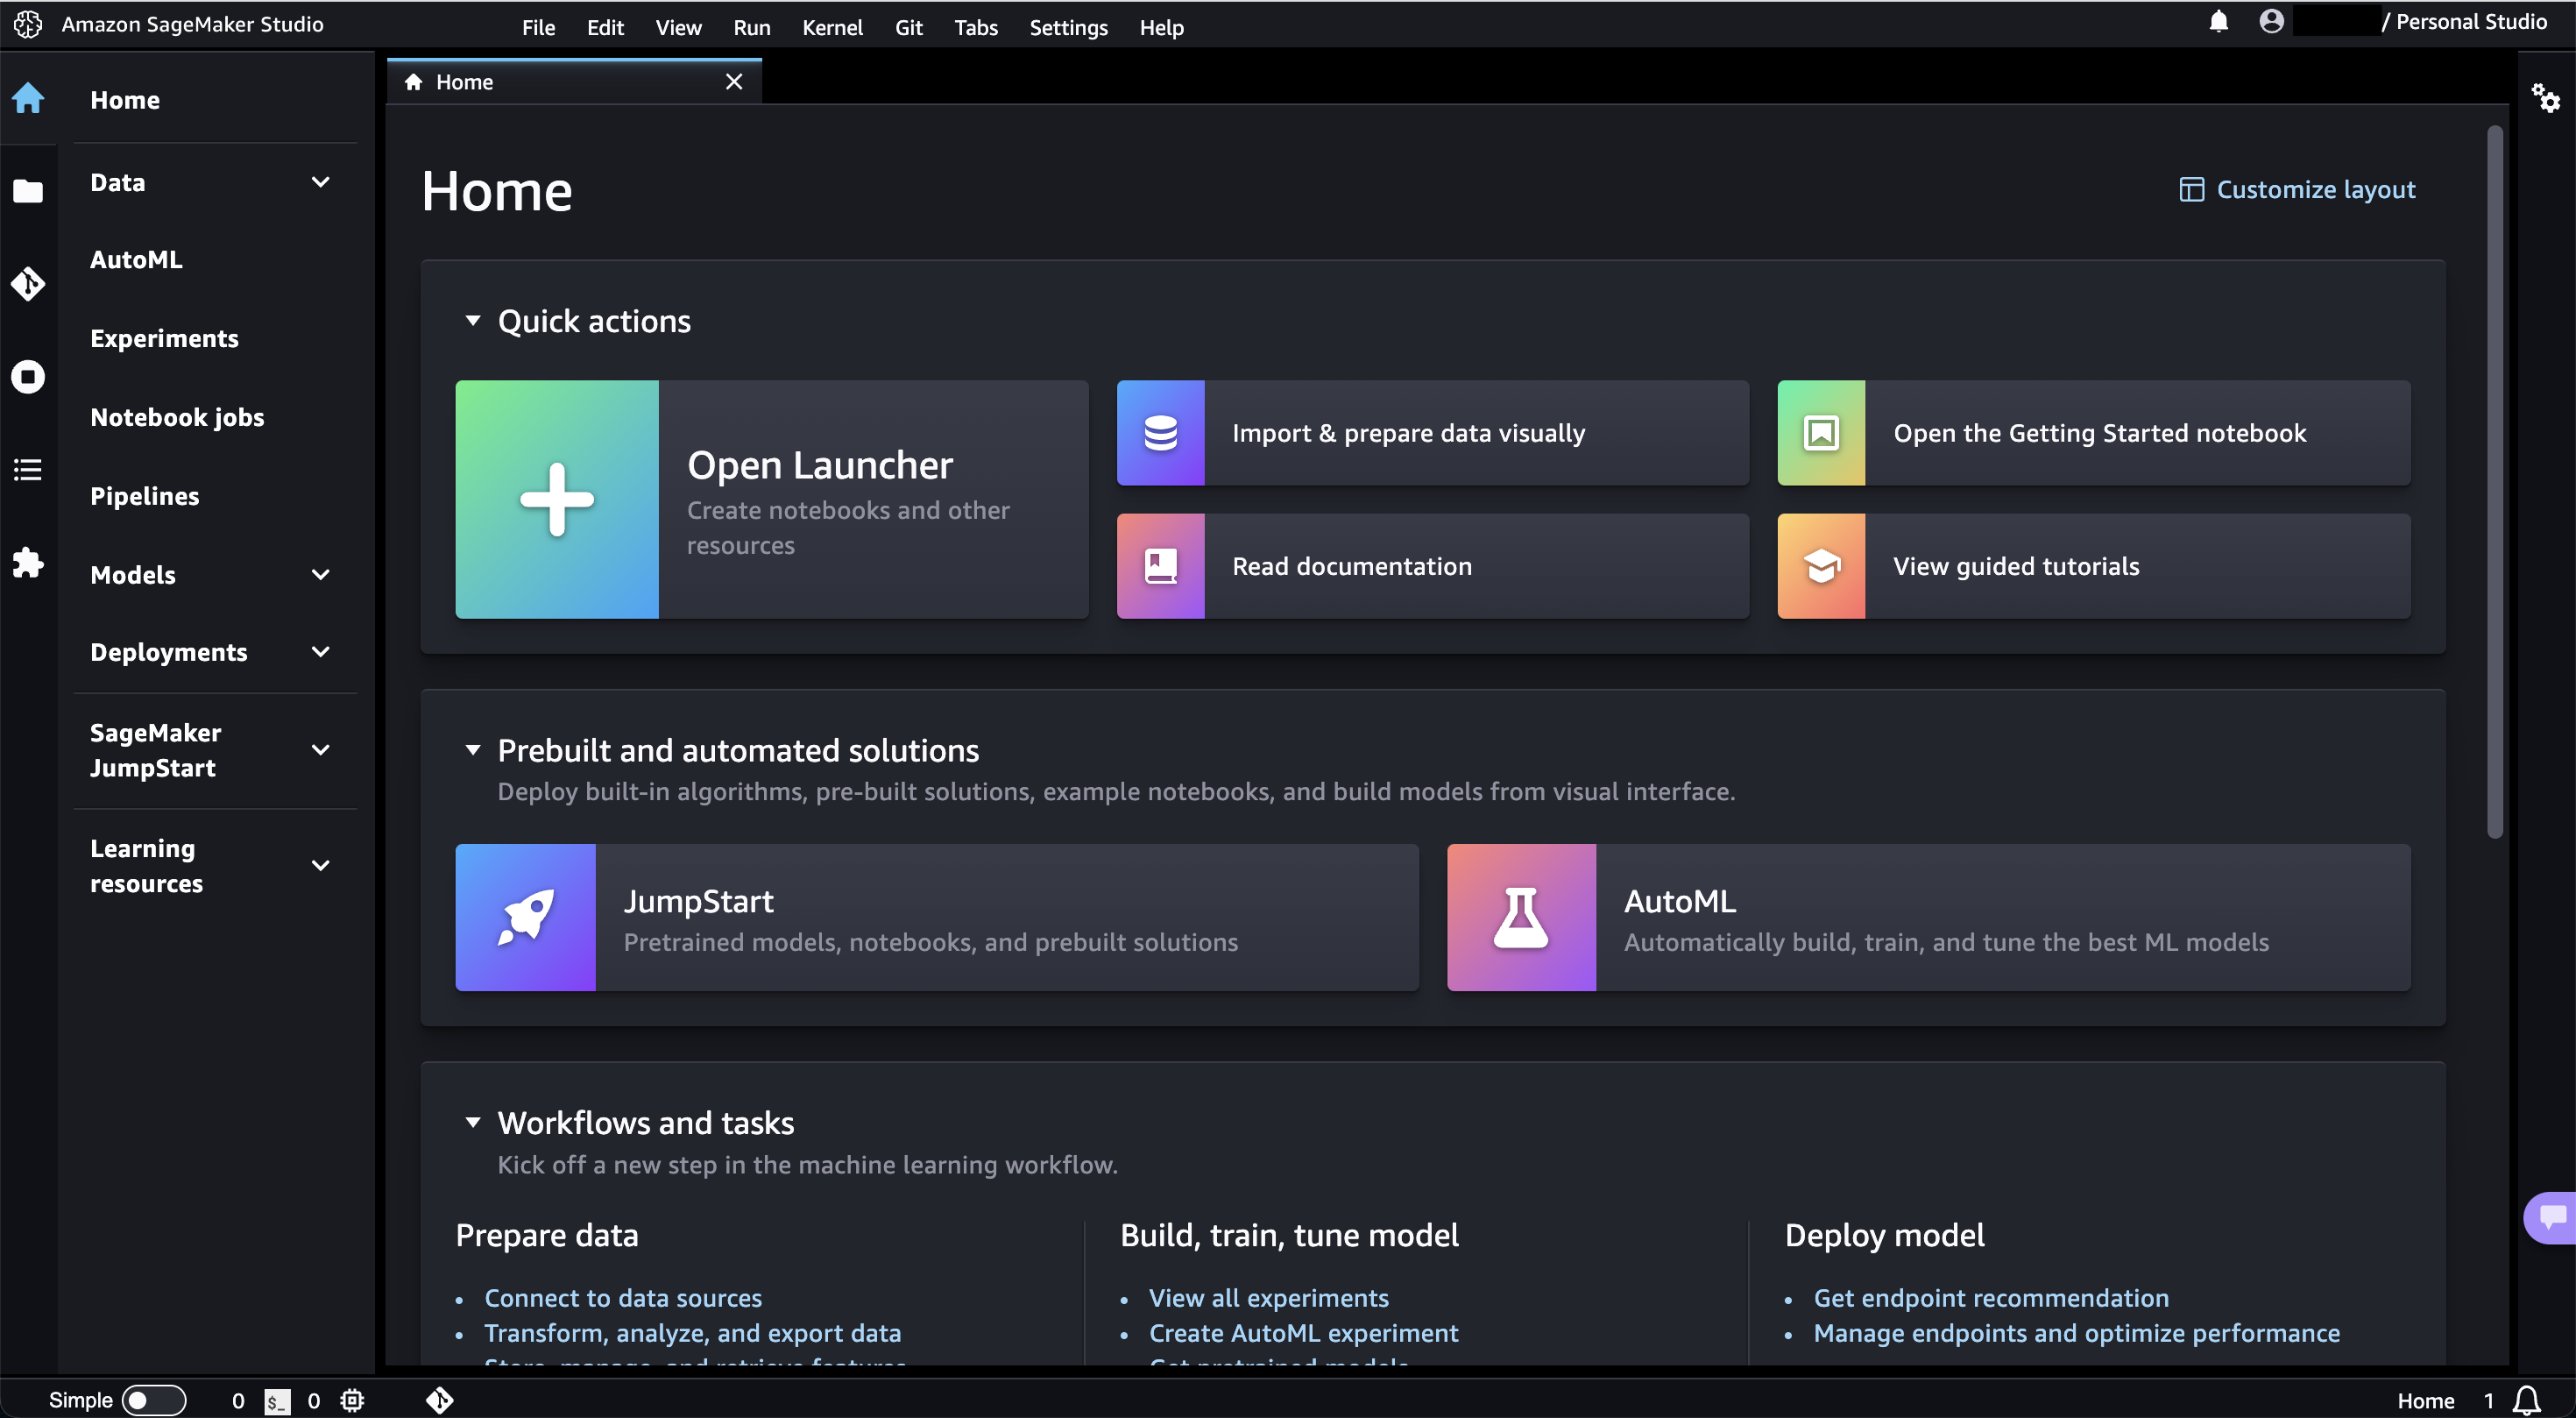2576x1418 pixels.
Task: Click Create AutoML experiment link
Action: (1303, 1333)
